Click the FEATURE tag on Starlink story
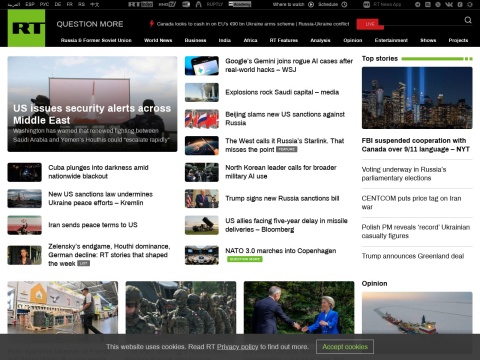480x360 pixels. click(287, 149)
